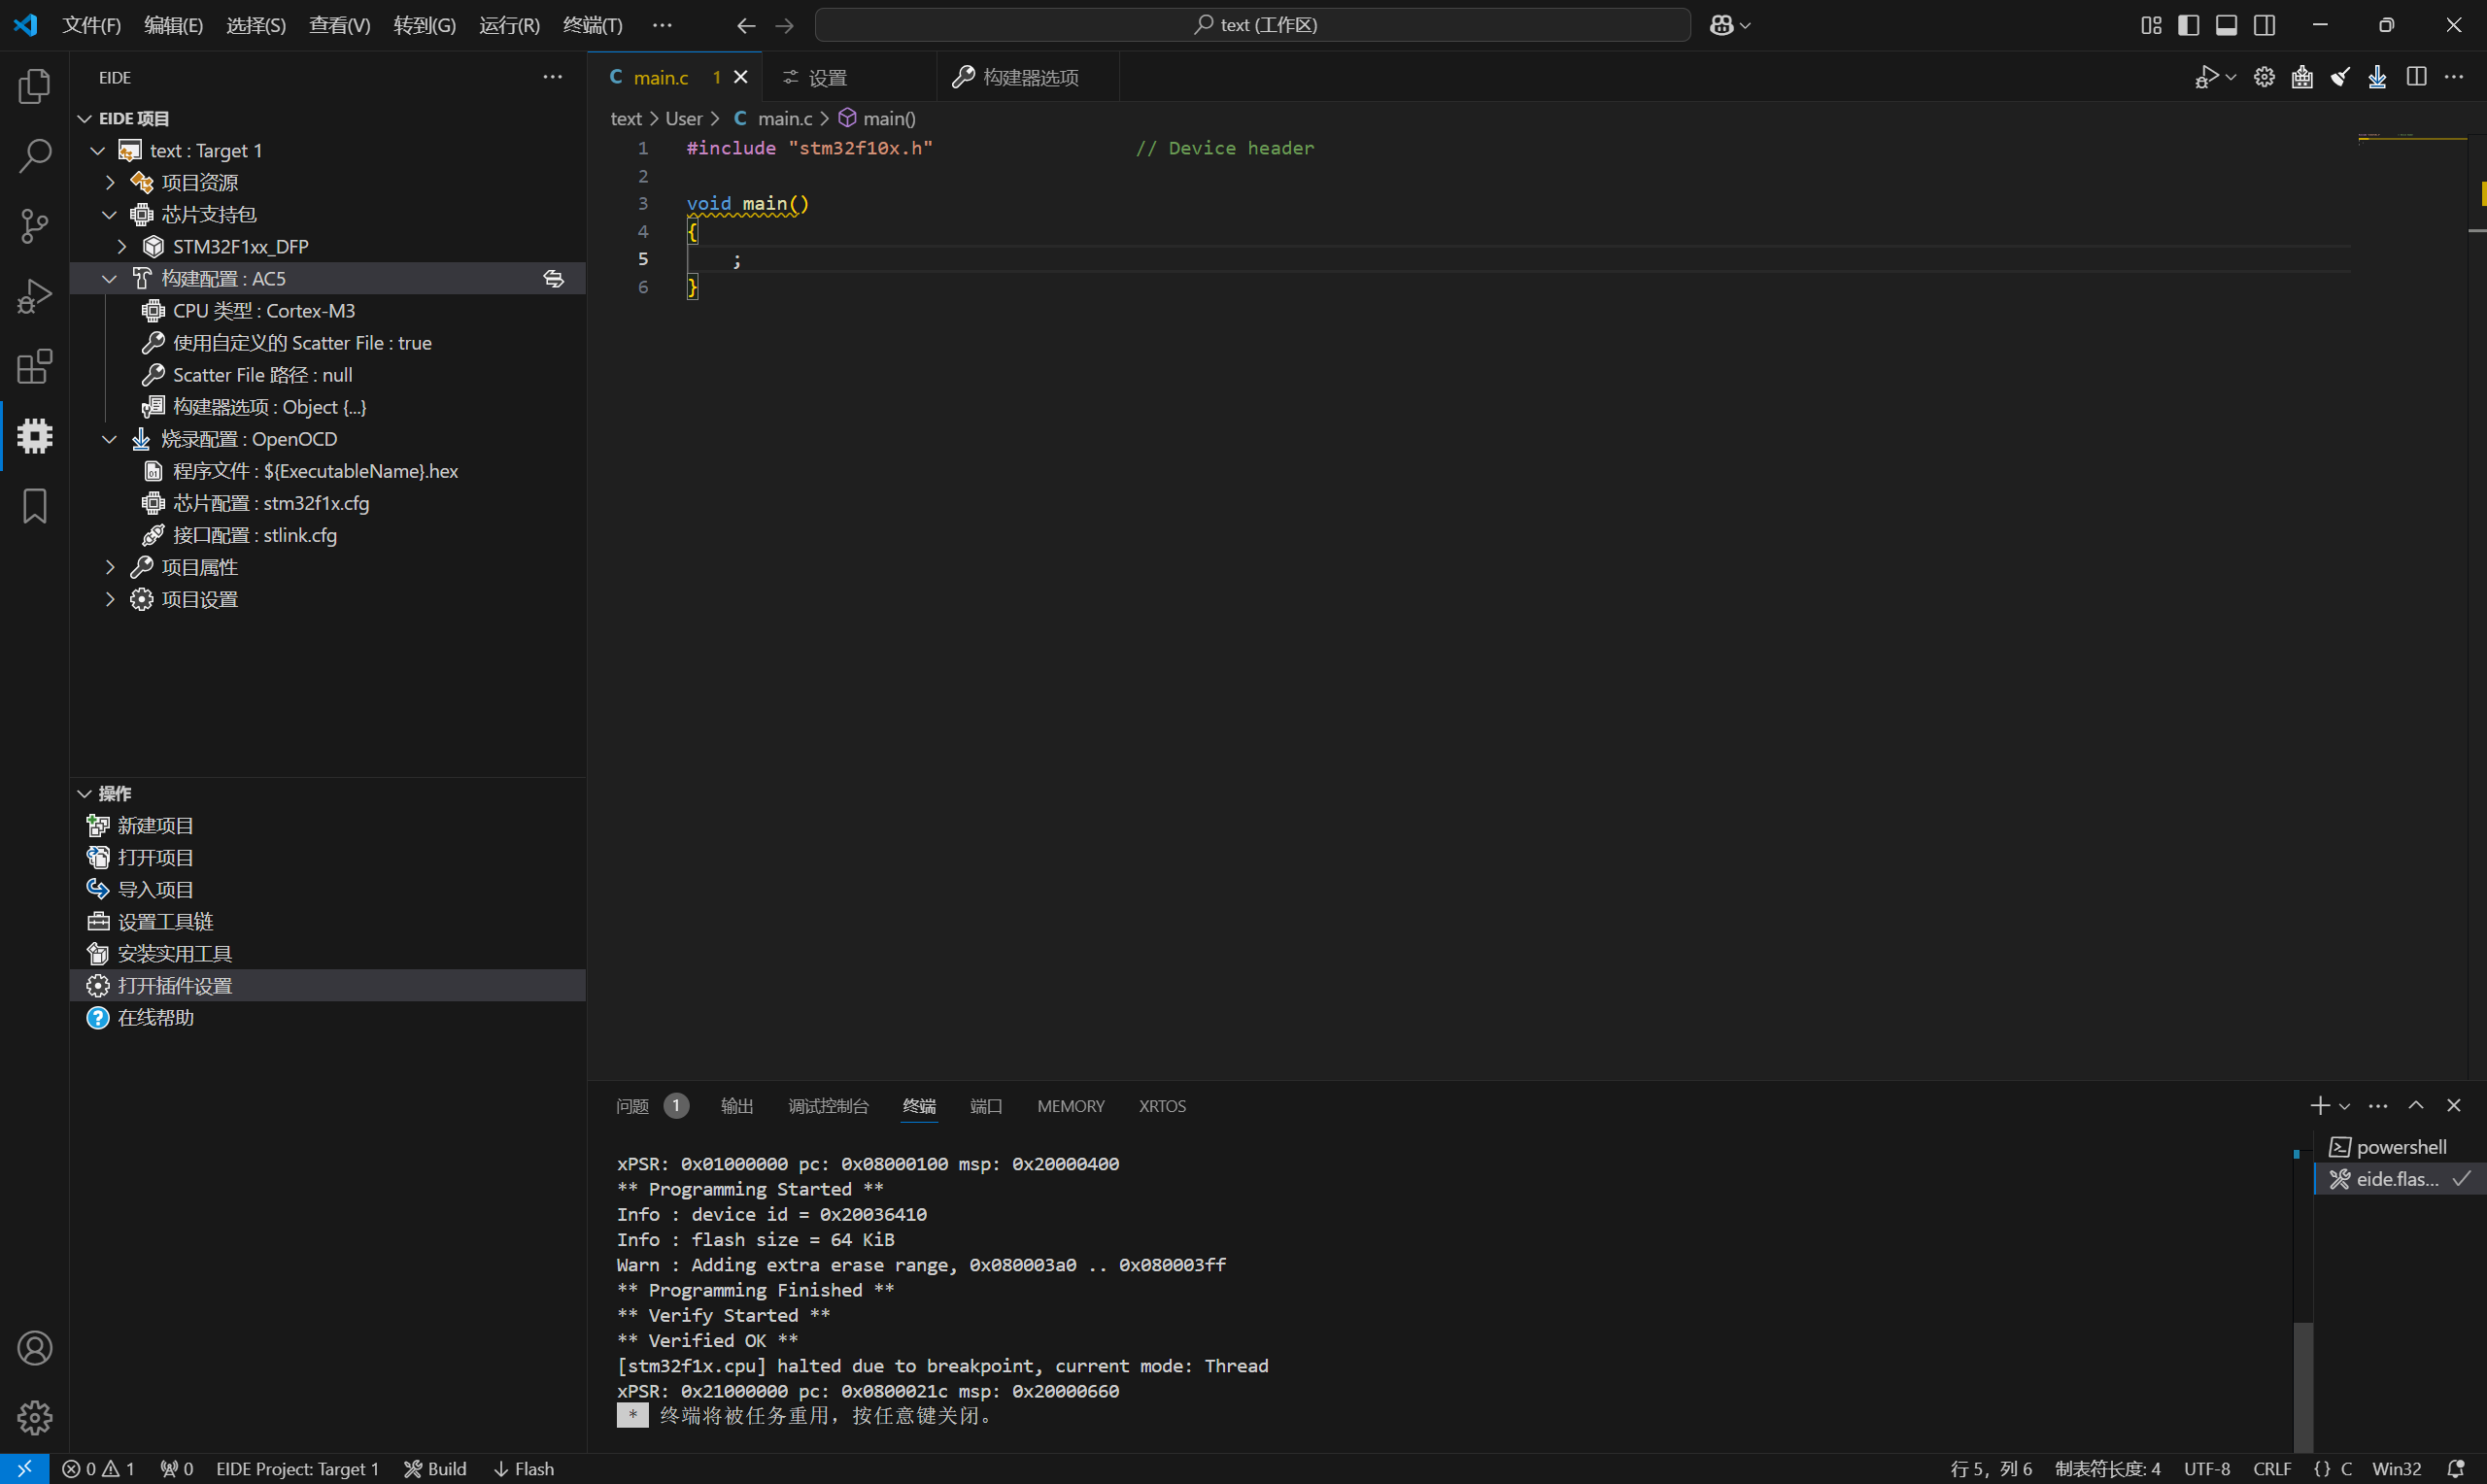The height and width of the screenshot is (1484, 2487).
Task: Collapse the 烧录配置 : OpenOCD node
Action: 110,439
